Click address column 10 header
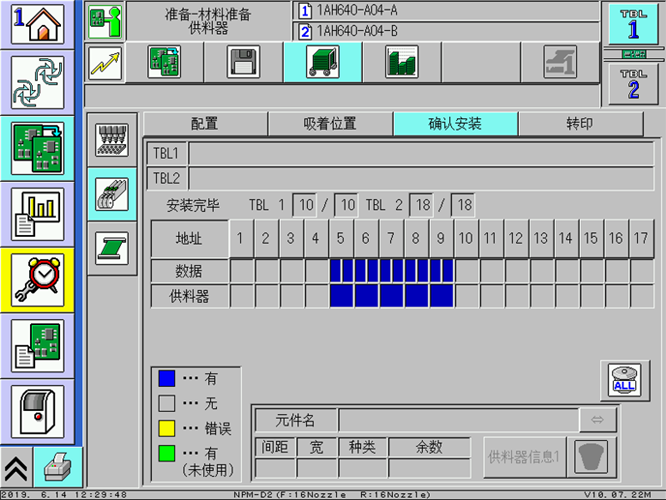Screen dimensions: 666x500 coord(467,238)
